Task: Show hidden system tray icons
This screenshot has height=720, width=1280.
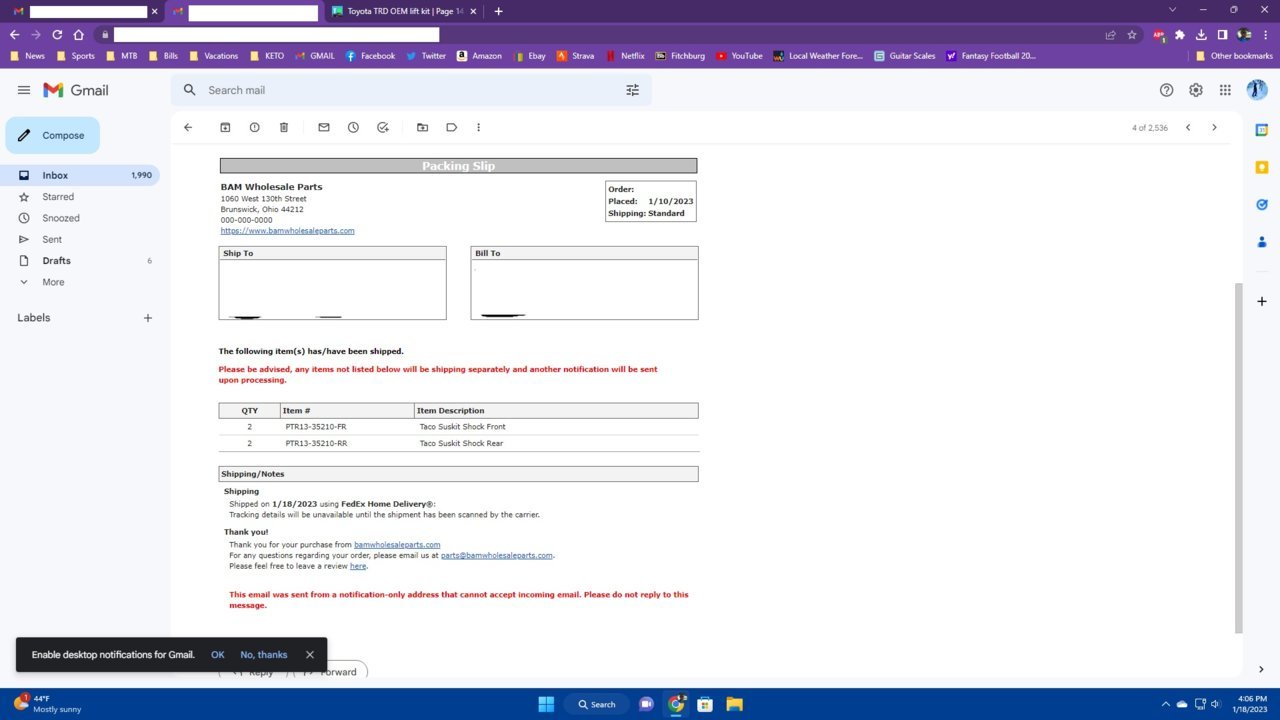Action: [1165, 704]
